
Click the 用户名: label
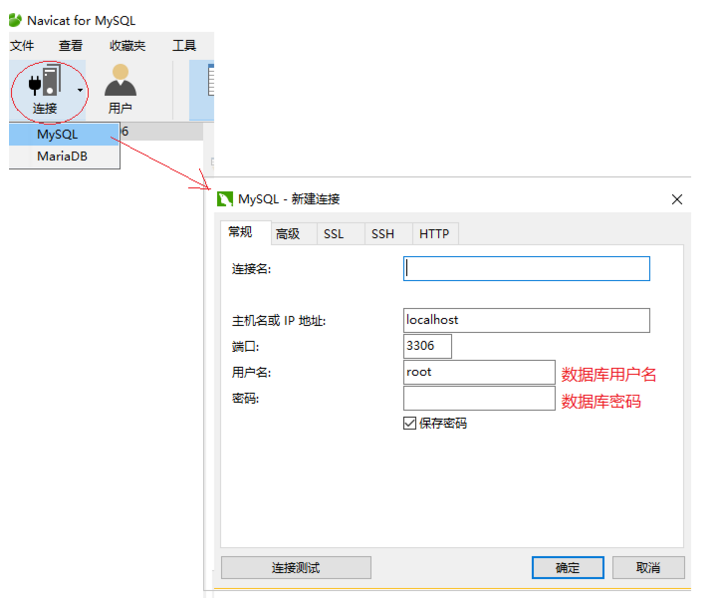click(x=251, y=372)
